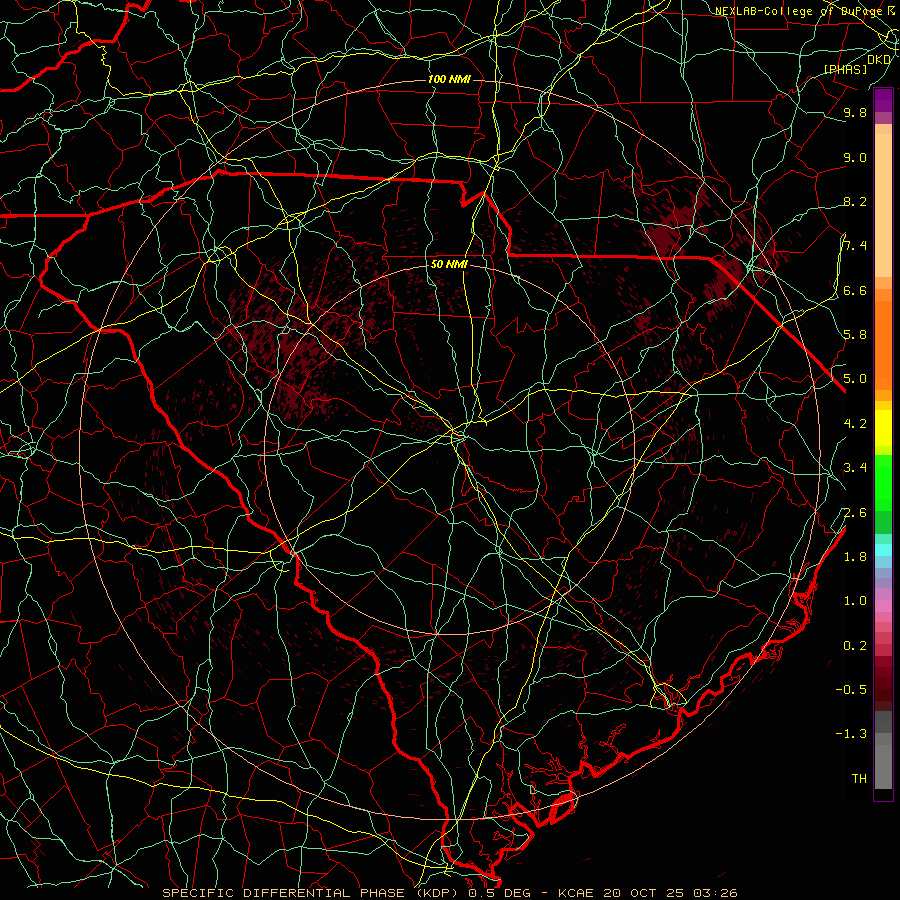Select the 3.4 scale value
Viewport: 900px width, 900px height.
coord(855,468)
